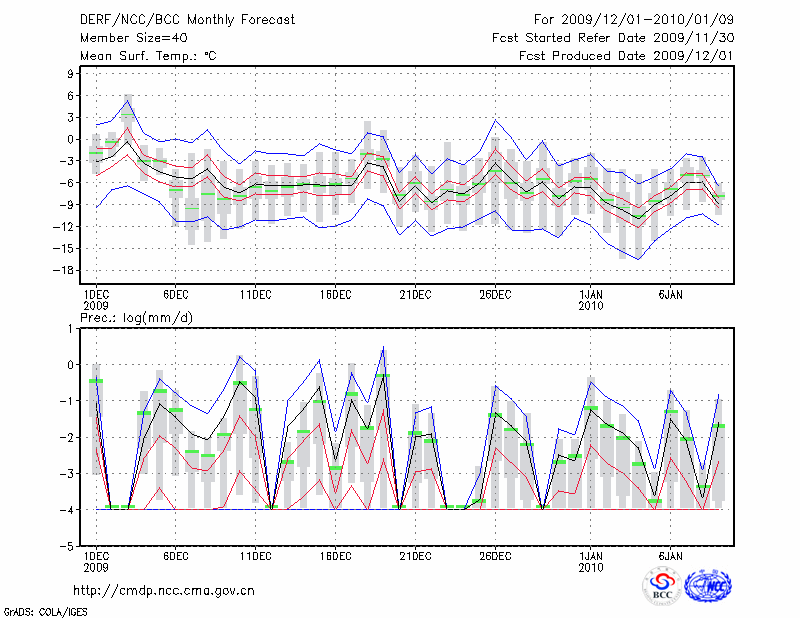The height and width of the screenshot is (618, 800).
Task: Click 26DEC on the precipitation chart axis
Action: [495, 555]
